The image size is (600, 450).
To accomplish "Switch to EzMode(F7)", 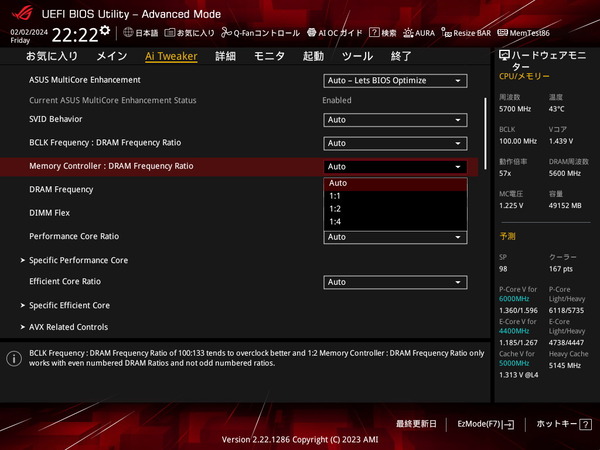I will [x=485, y=424].
